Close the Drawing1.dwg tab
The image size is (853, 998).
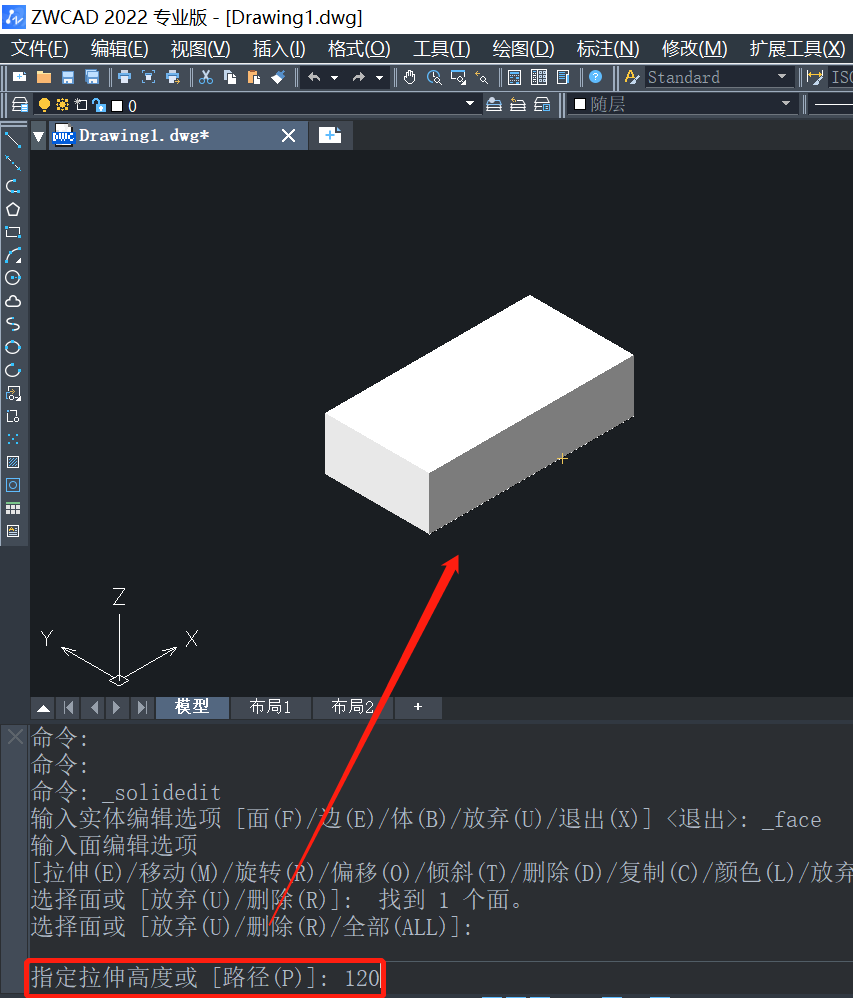288,136
